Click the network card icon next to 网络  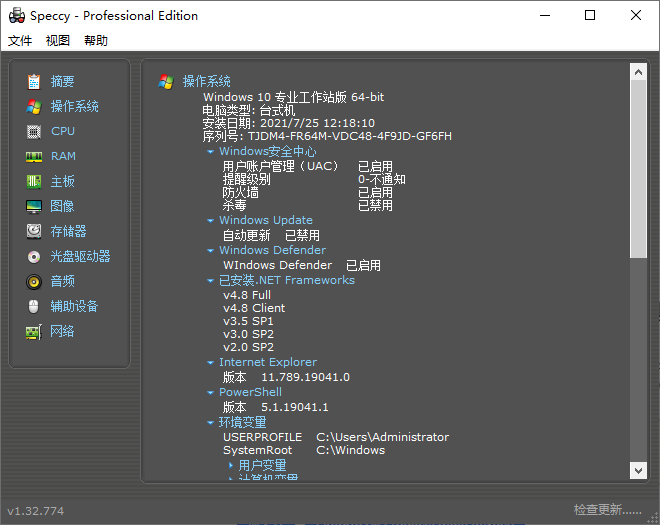pyautogui.click(x=34, y=332)
